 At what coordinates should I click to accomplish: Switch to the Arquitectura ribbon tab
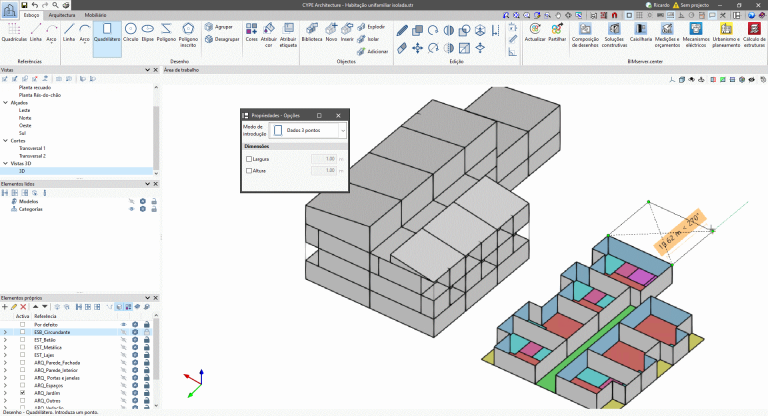coord(62,15)
